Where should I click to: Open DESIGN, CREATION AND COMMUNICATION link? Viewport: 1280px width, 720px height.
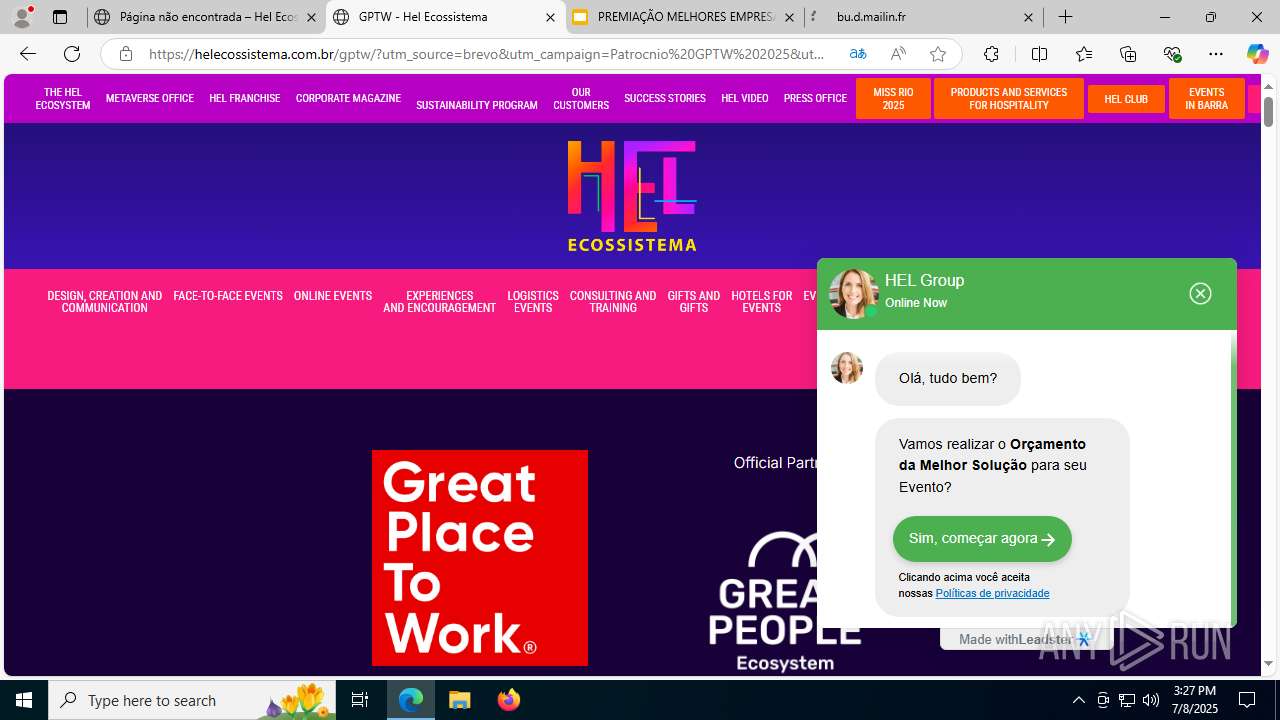point(105,302)
